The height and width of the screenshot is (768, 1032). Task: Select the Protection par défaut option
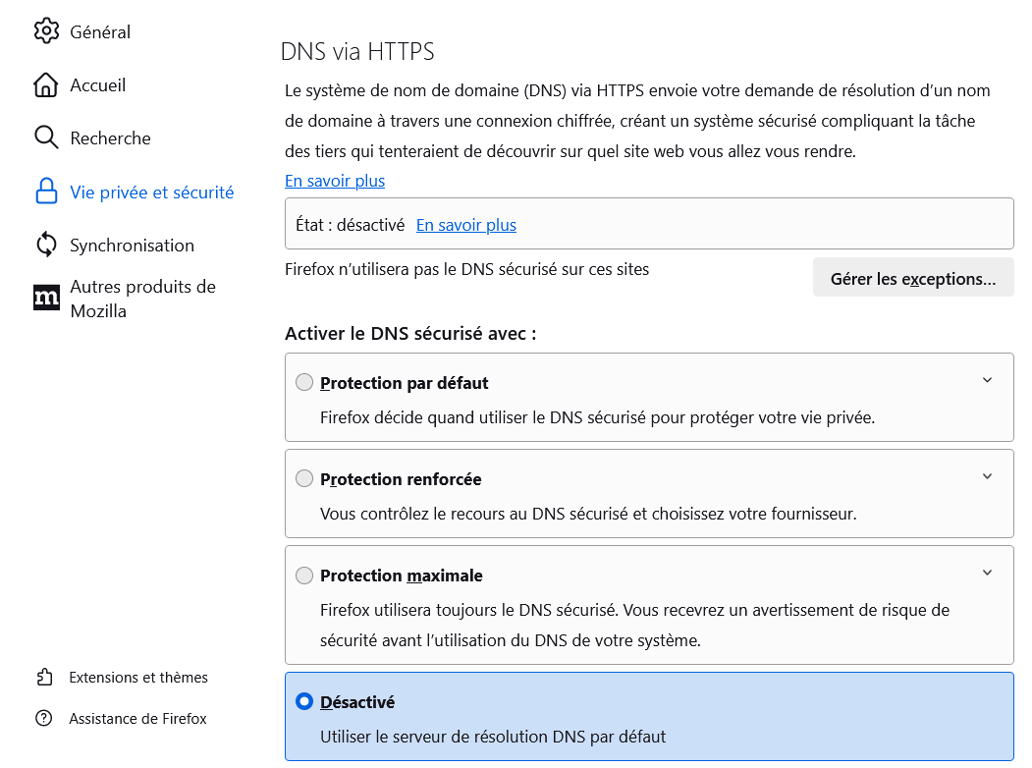click(304, 381)
